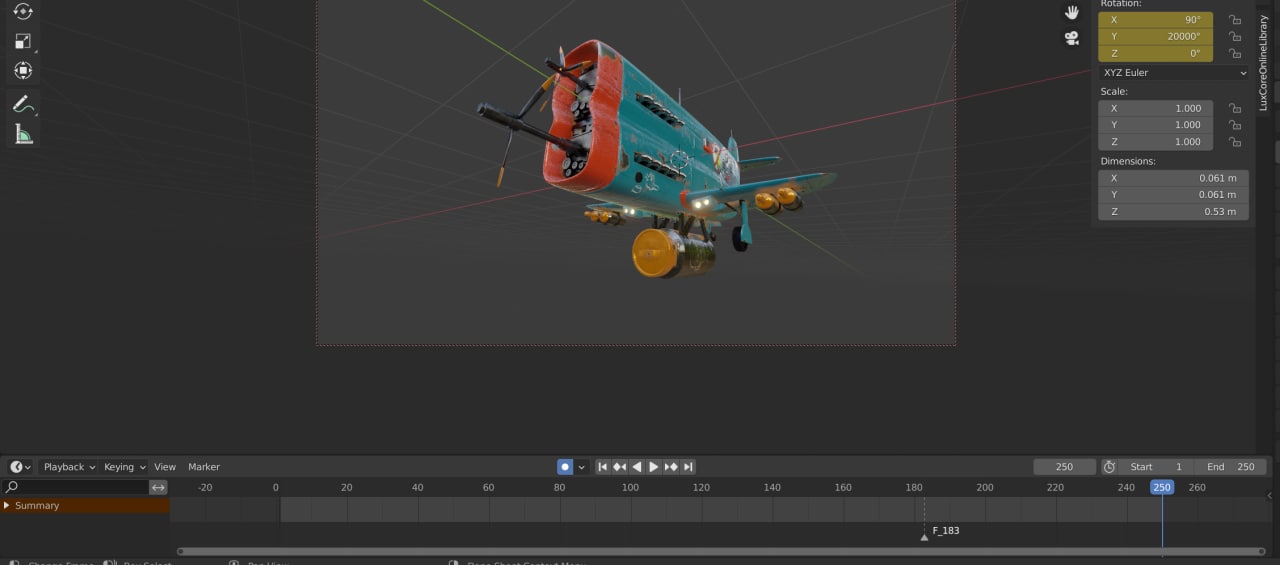Jump to the previous keyframe
This screenshot has width=1280, height=565.
[x=619, y=467]
